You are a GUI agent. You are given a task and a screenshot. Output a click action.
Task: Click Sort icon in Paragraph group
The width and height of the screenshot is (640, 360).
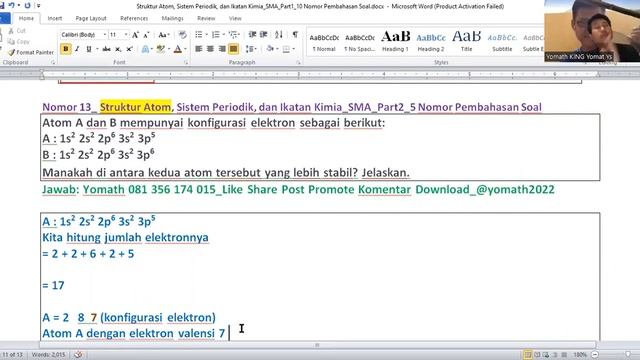click(x=279, y=35)
